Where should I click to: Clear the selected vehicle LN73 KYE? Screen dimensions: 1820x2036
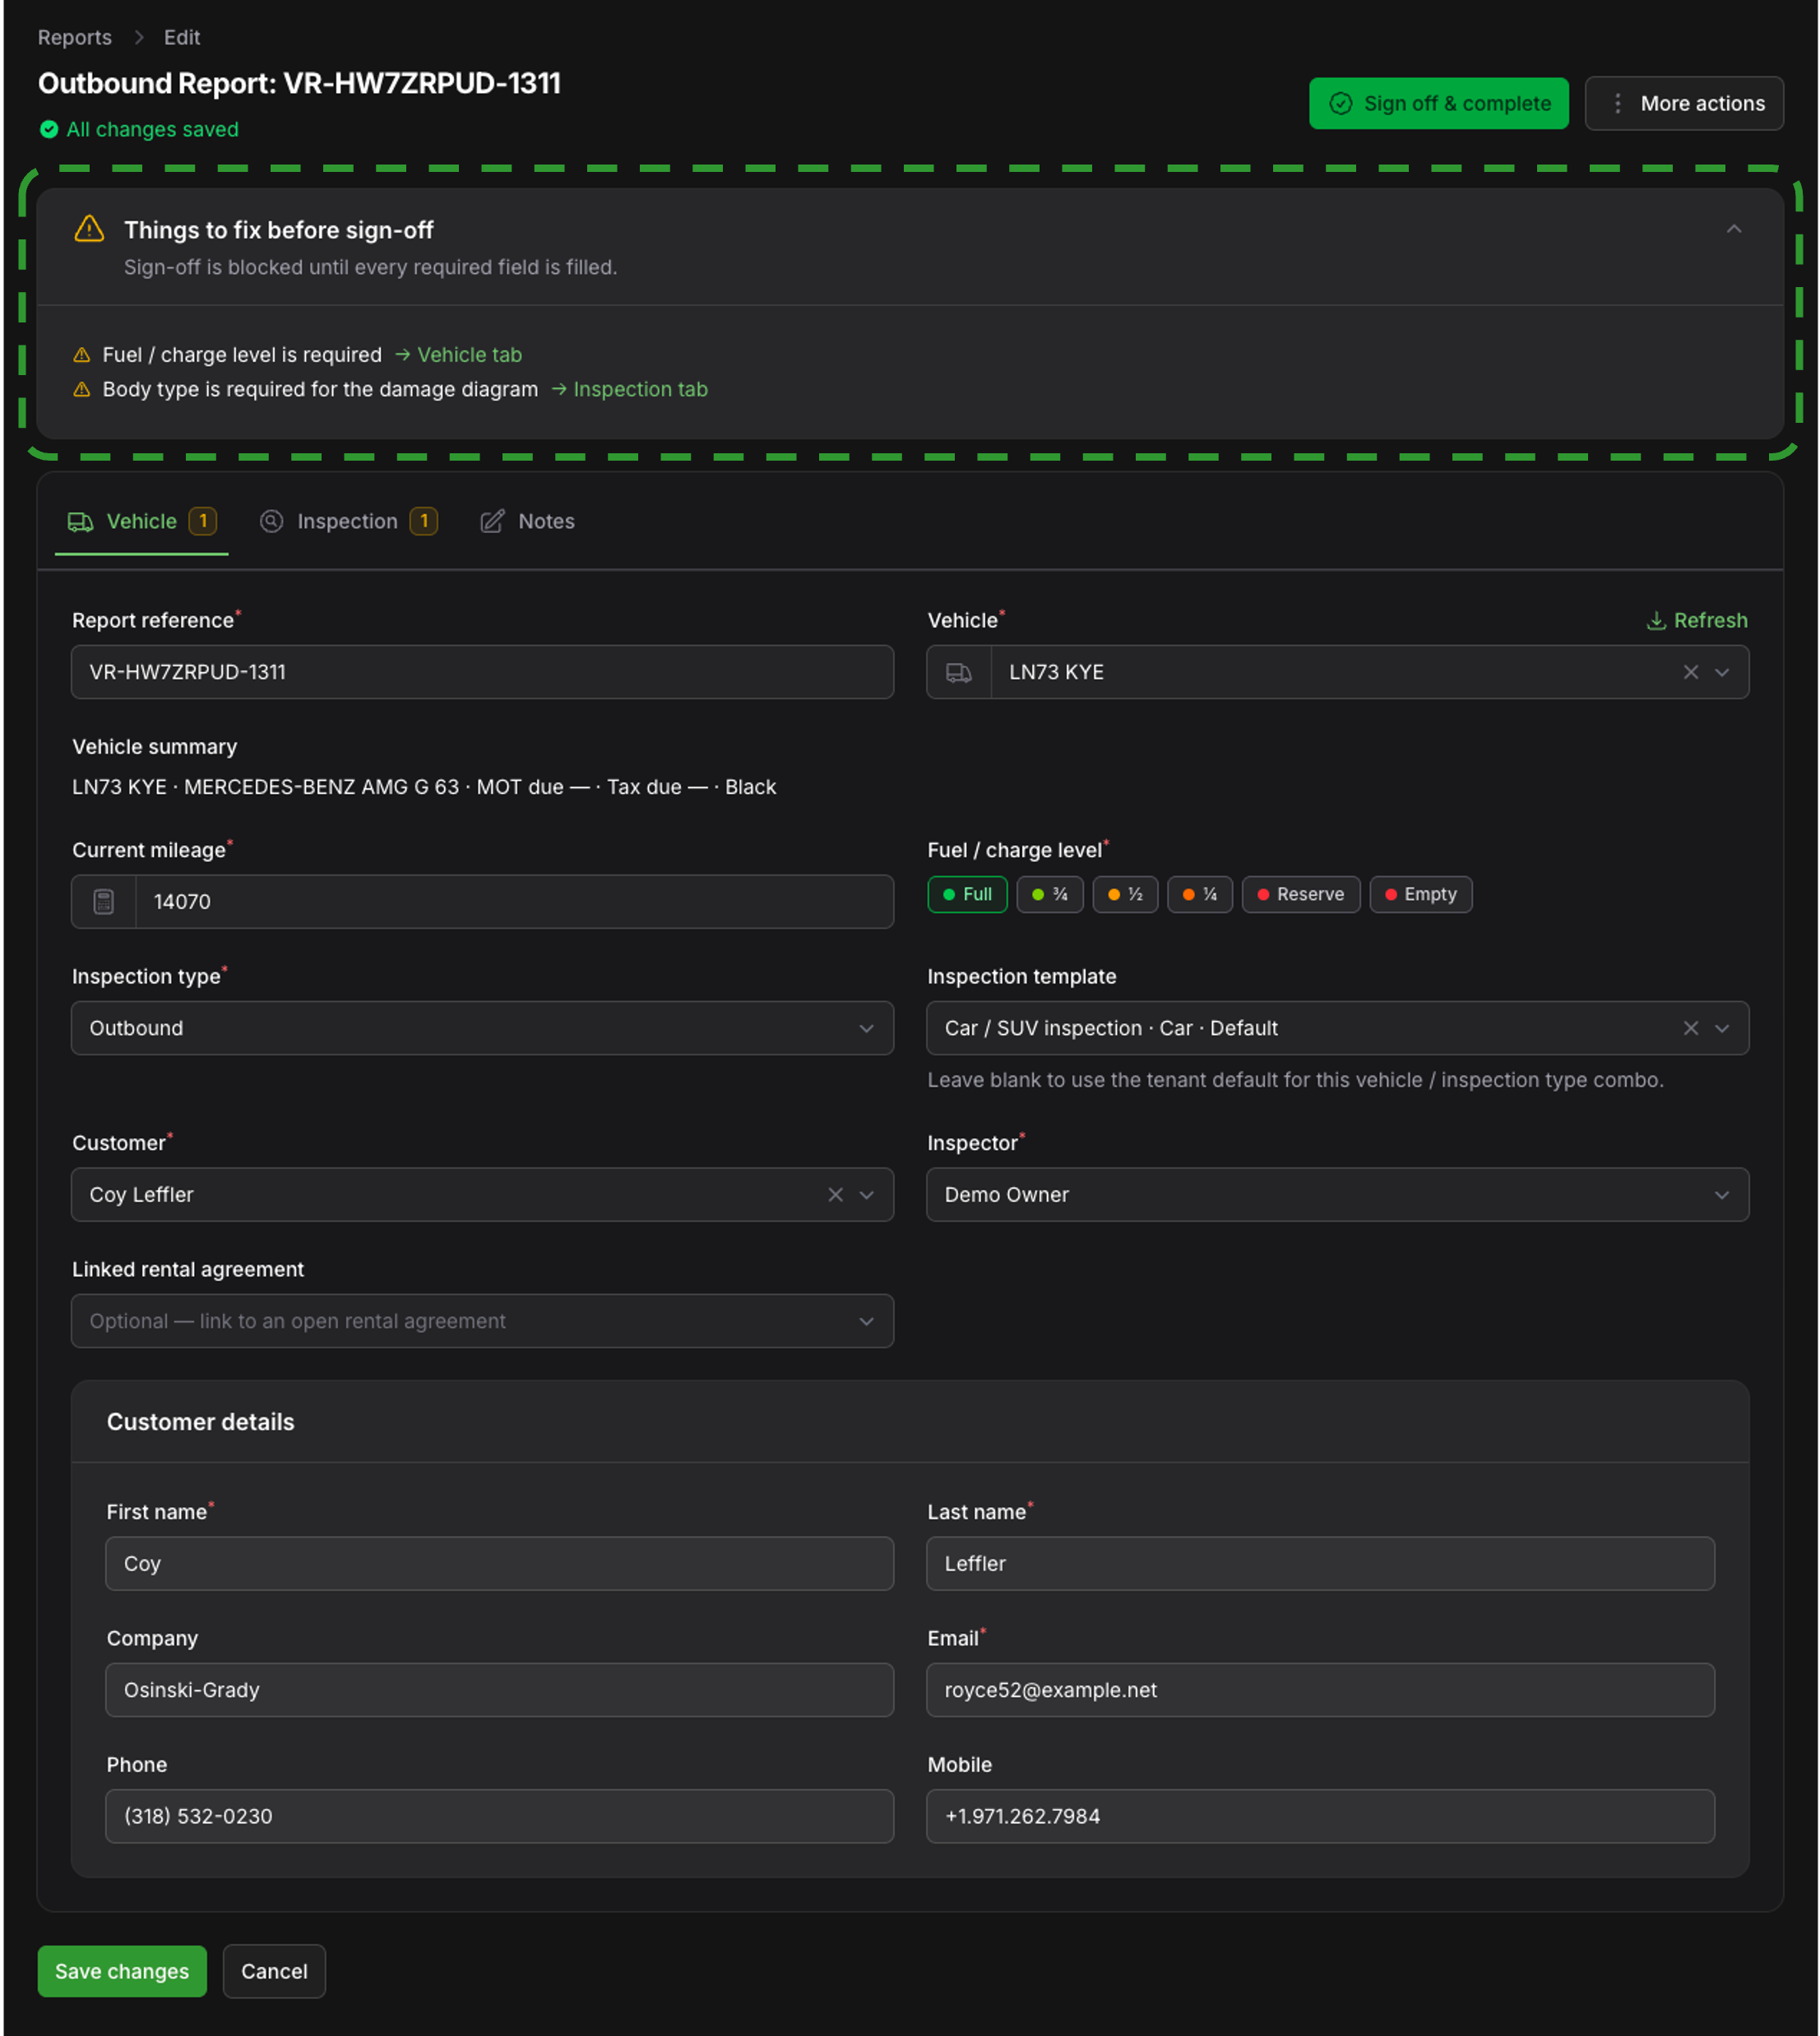point(1690,672)
